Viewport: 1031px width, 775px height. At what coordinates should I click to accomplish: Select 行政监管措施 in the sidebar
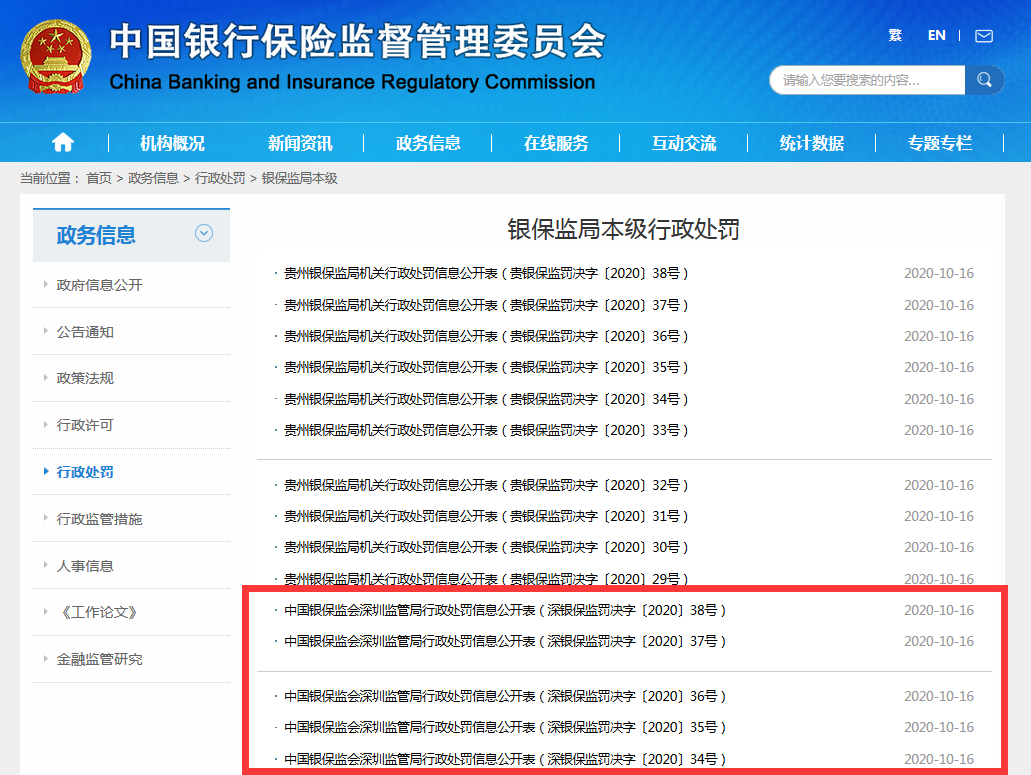pos(99,519)
